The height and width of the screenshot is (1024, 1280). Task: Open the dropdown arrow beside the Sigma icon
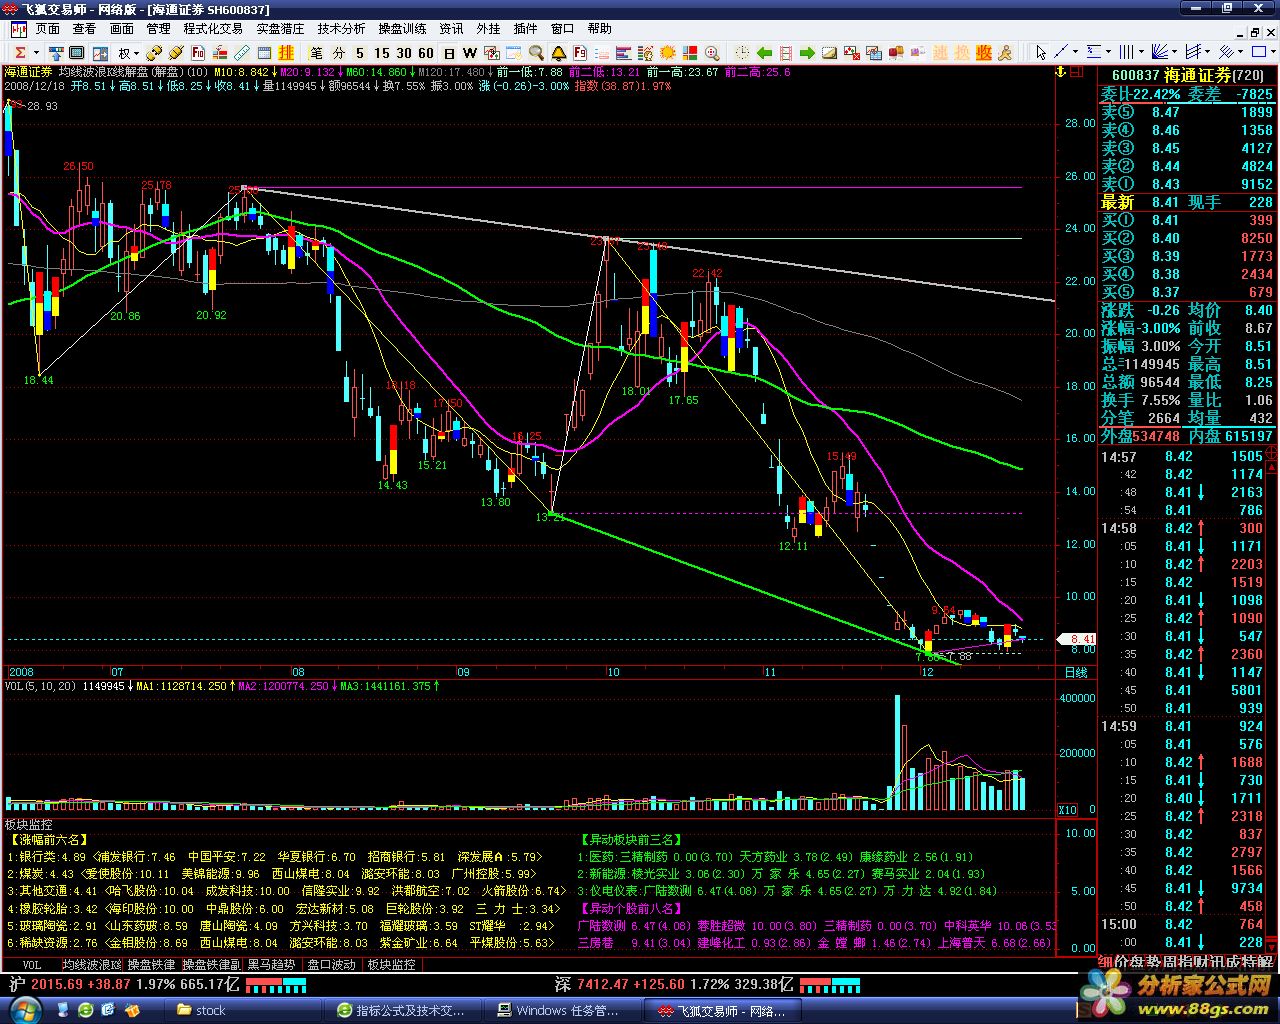click(36, 53)
